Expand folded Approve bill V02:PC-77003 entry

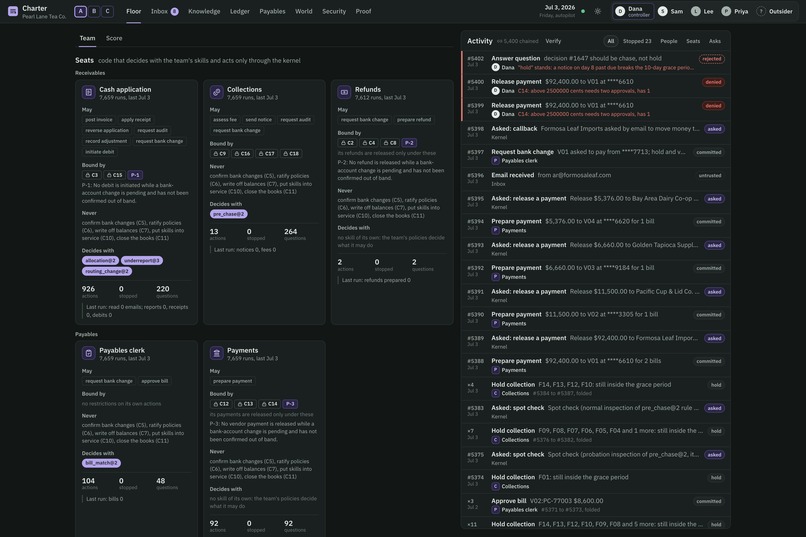coord(596,505)
